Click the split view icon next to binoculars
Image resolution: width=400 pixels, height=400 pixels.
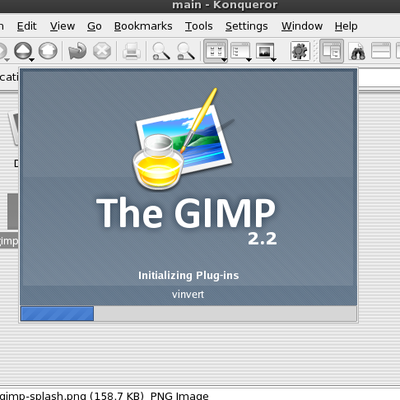[381, 51]
